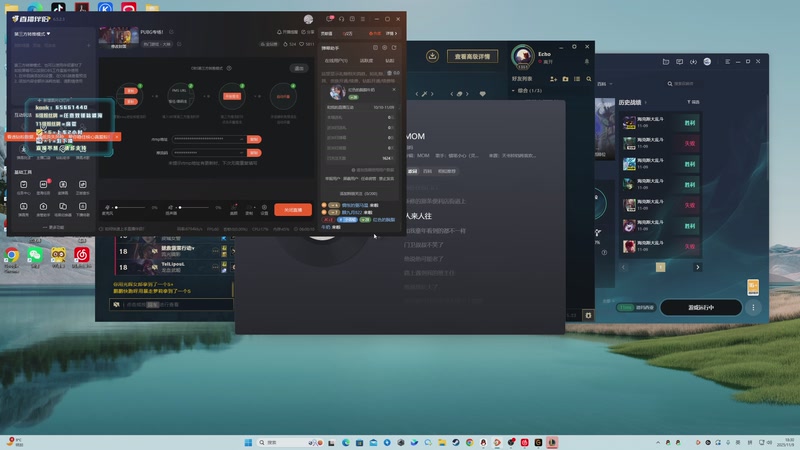Open the Windows Start menu
The height and width of the screenshot is (450, 800).
pos(248,442)
